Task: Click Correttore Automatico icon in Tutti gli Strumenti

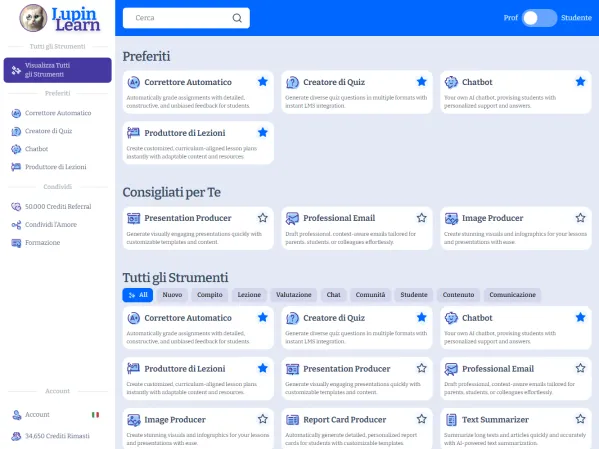Action: tap(133, 318)
